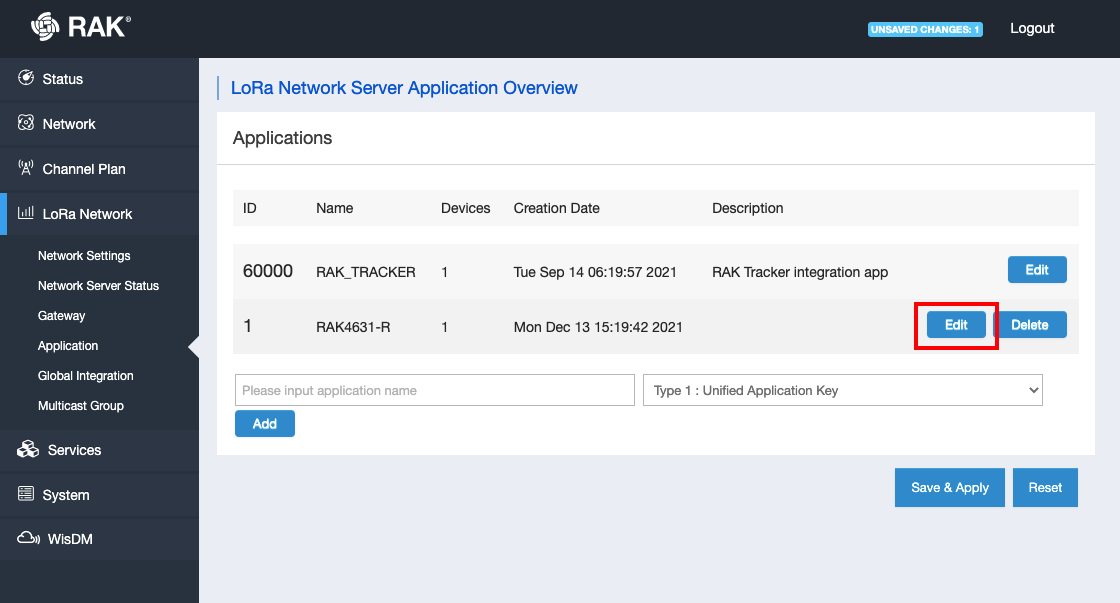Click Save & Apply button
The width and height of the screenshot is (1120, 603).
(950, 487)
